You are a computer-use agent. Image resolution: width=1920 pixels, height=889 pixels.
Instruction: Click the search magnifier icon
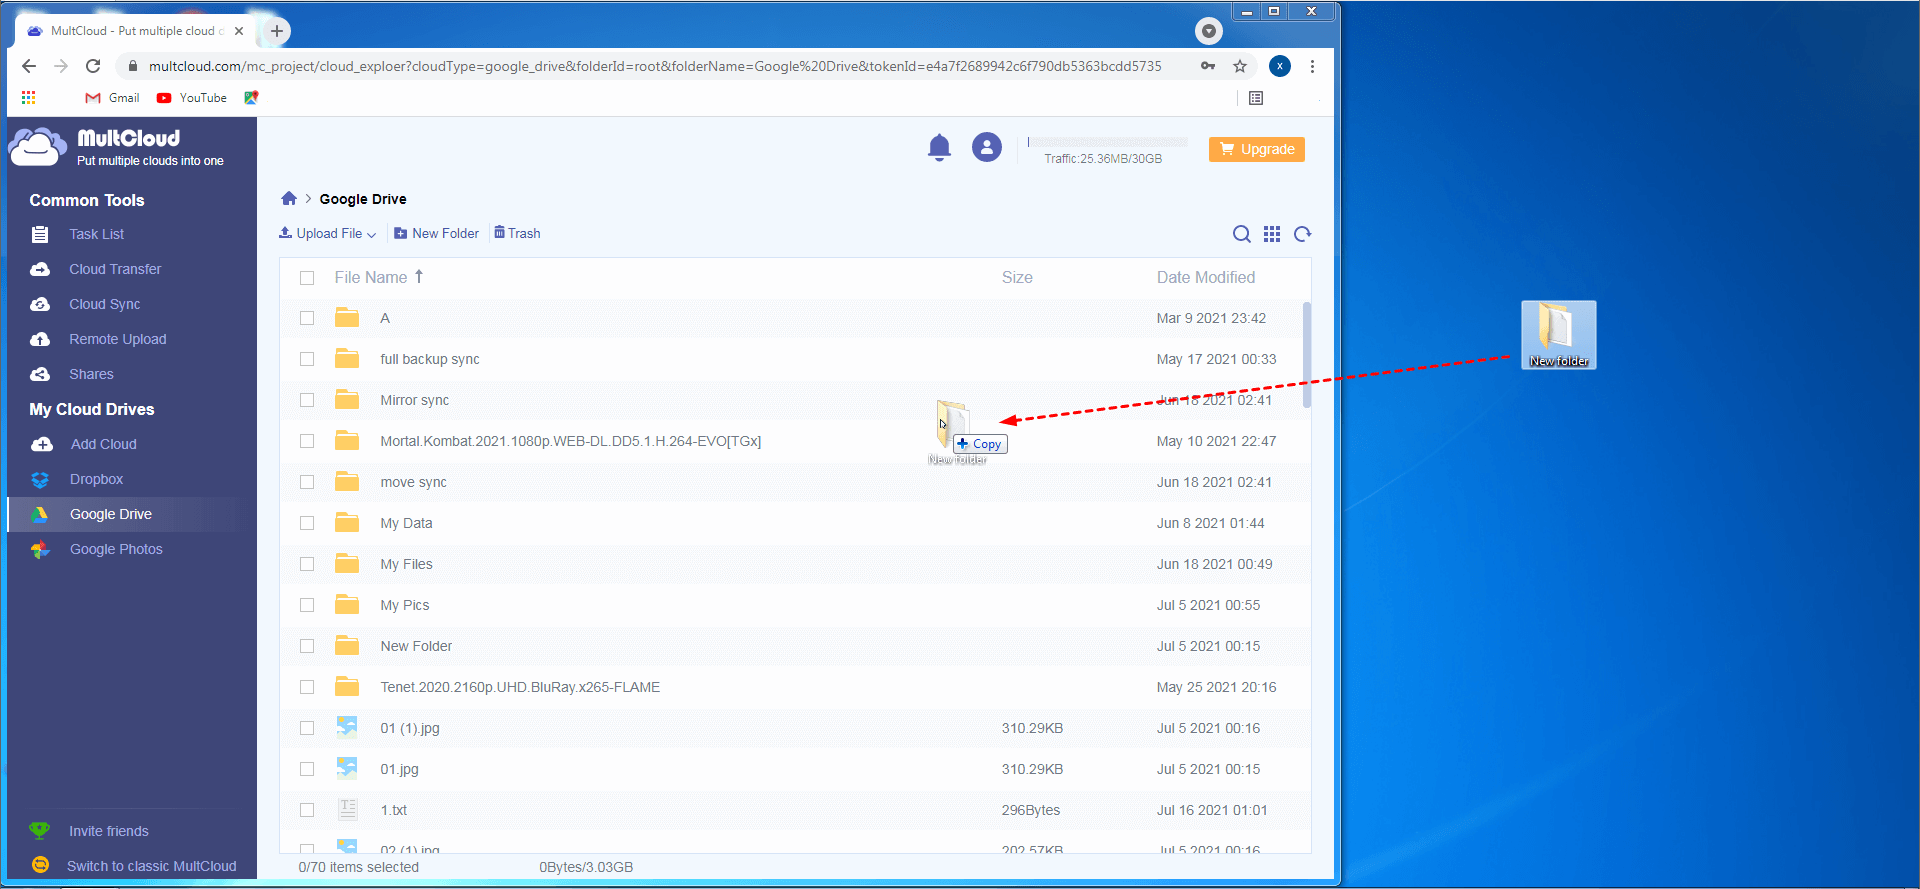1241,234
